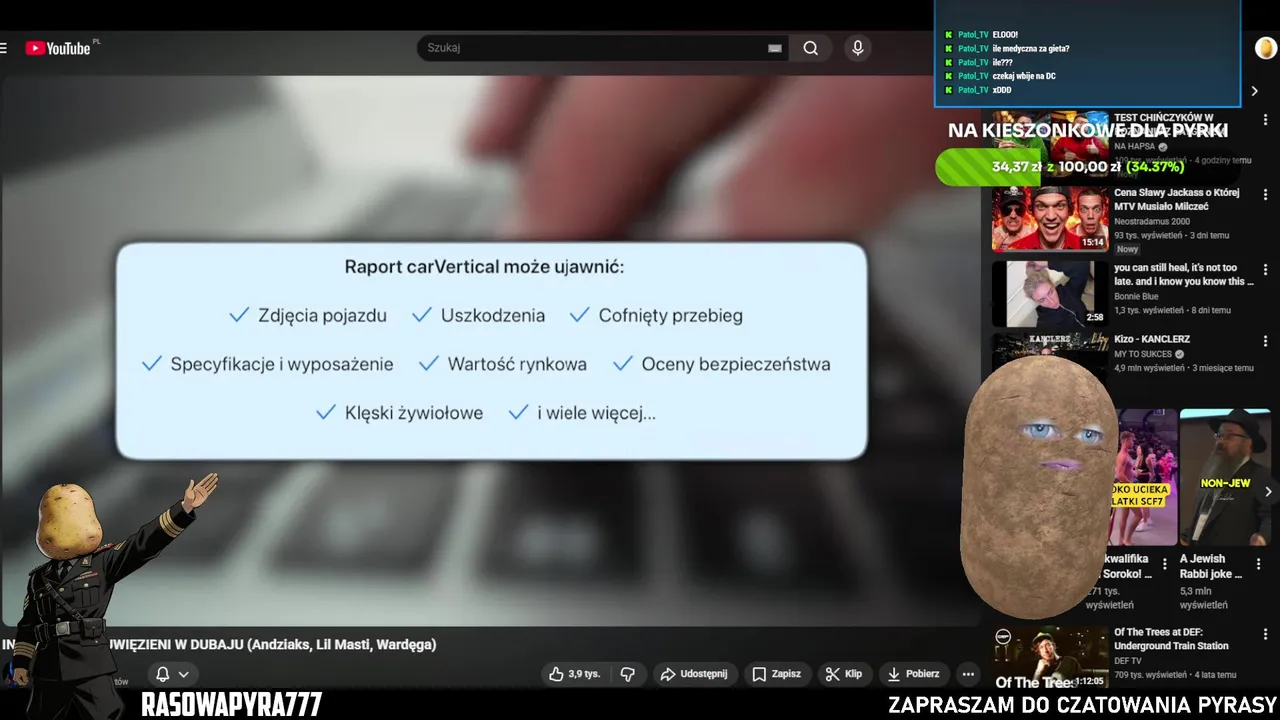Dislike the video with thumbs-down

628,674
